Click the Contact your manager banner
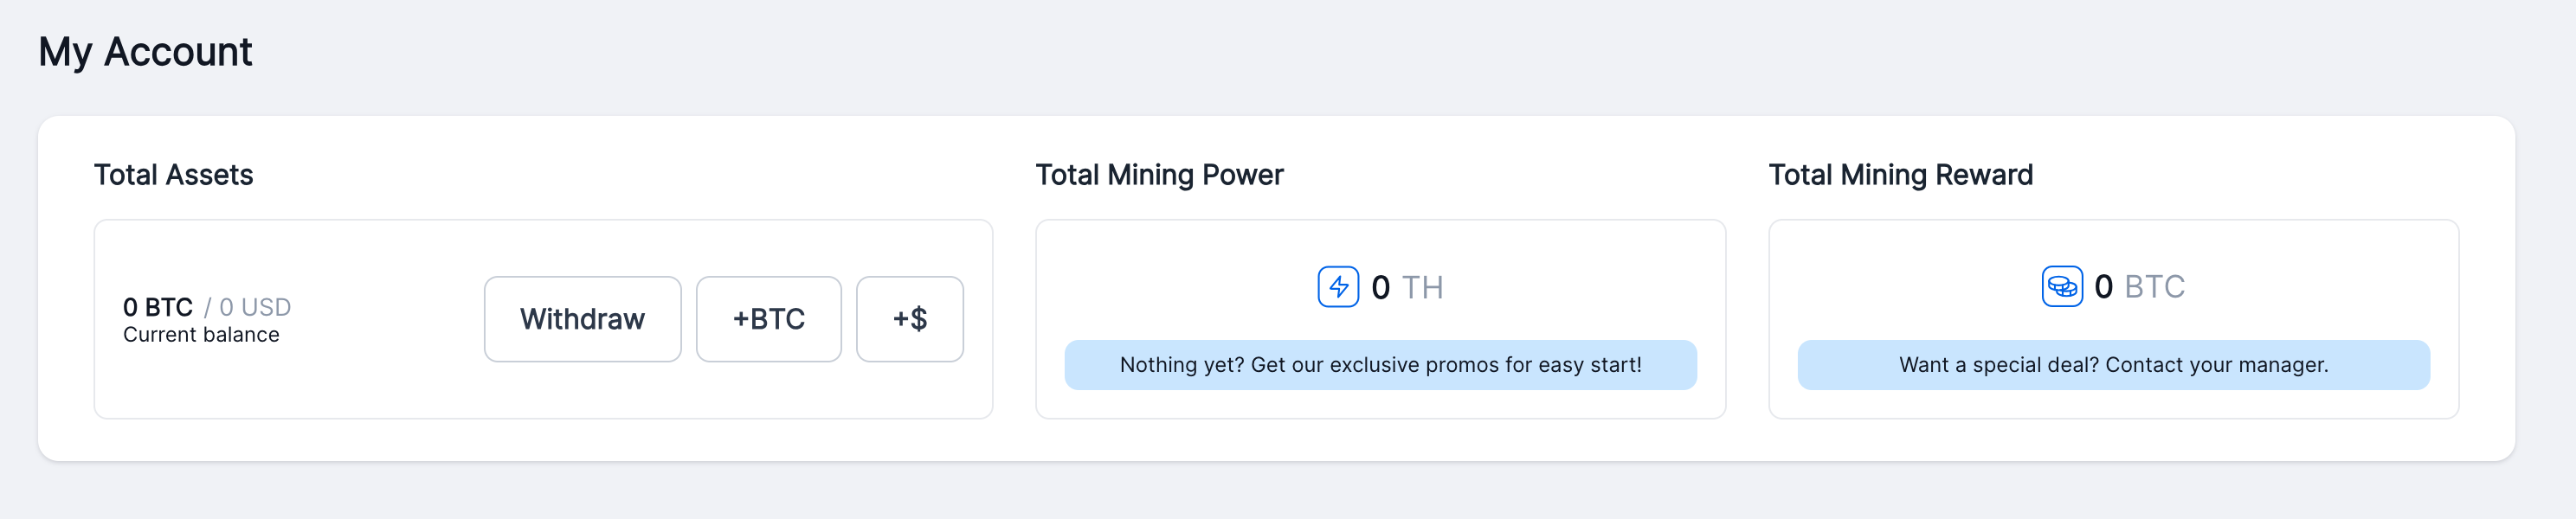The height and width of the screenshot is (519, 2576). tap(2113, 365)
